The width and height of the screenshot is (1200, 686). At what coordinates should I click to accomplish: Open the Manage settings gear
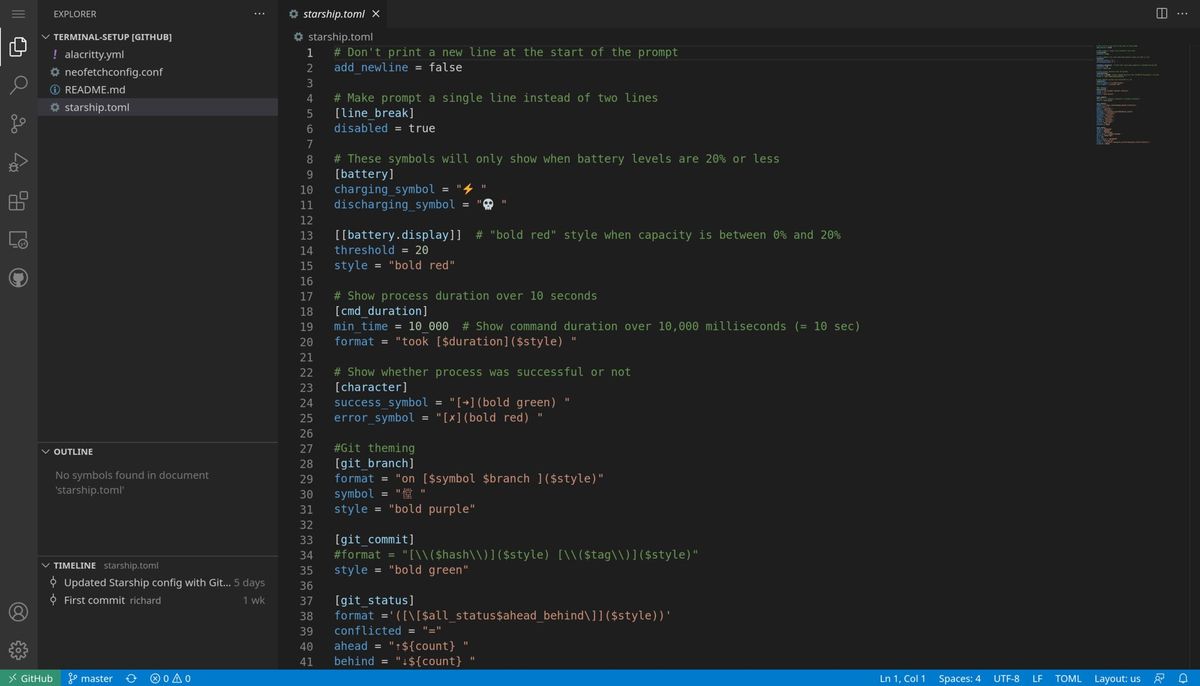click(x=17, y=650)
